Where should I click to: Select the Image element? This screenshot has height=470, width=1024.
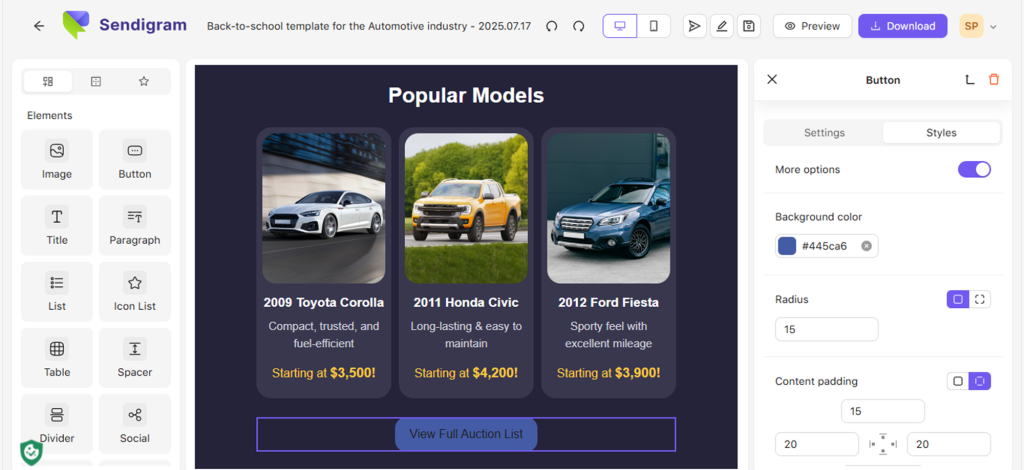tap(57, 159)
